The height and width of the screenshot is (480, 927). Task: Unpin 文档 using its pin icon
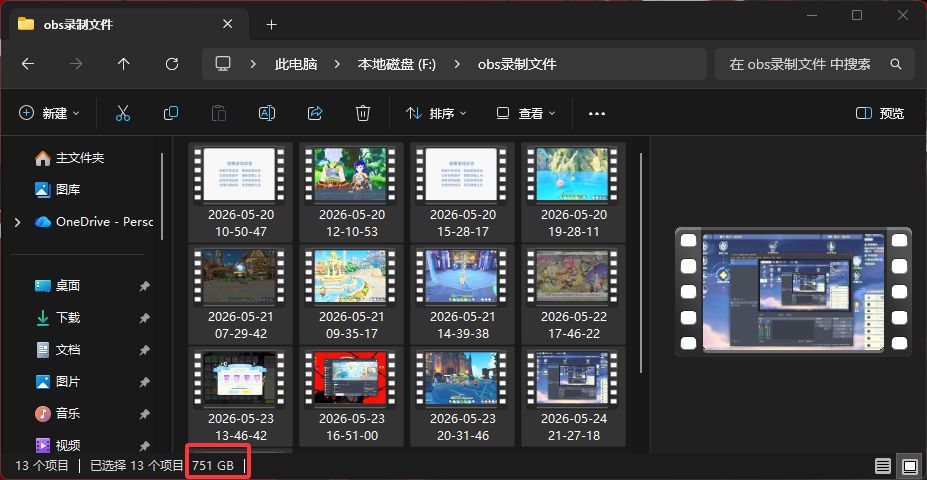[144, 350]
